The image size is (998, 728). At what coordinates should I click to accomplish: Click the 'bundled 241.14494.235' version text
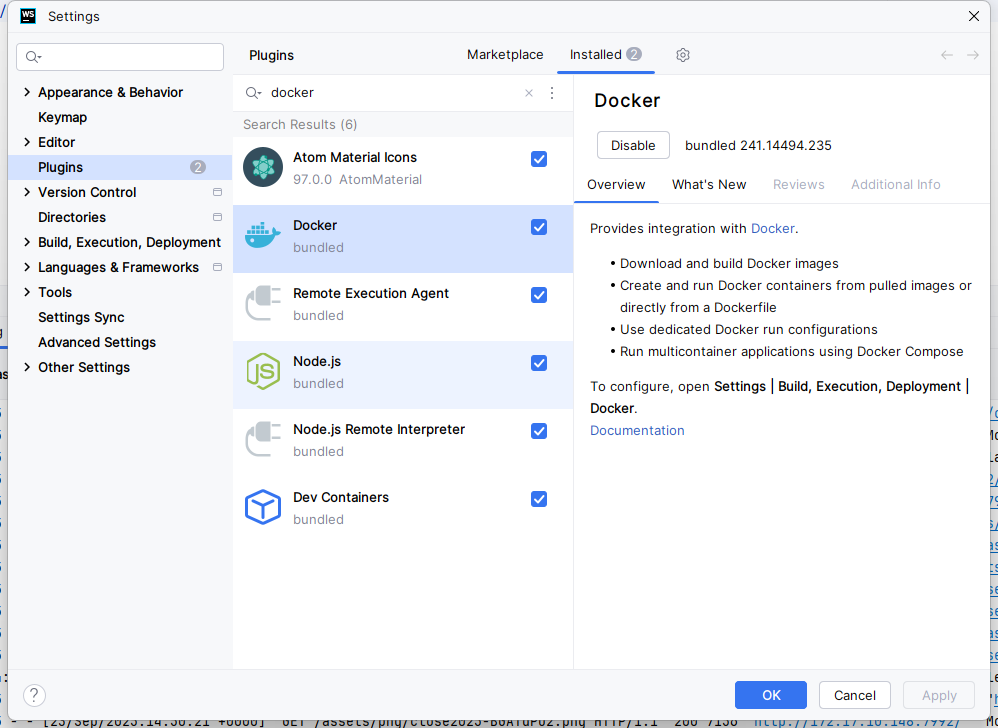(x=758, y=145)
